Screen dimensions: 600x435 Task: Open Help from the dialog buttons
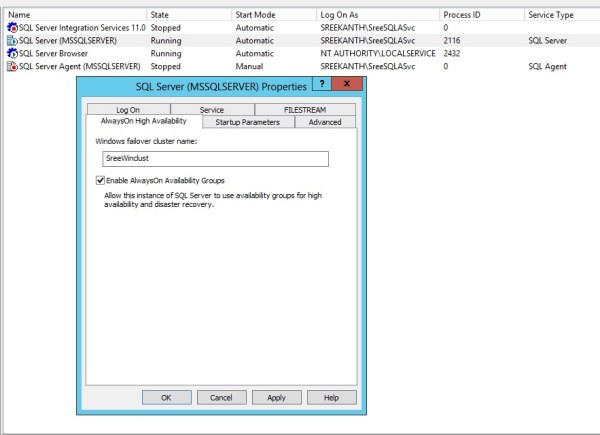click(331, 397)
